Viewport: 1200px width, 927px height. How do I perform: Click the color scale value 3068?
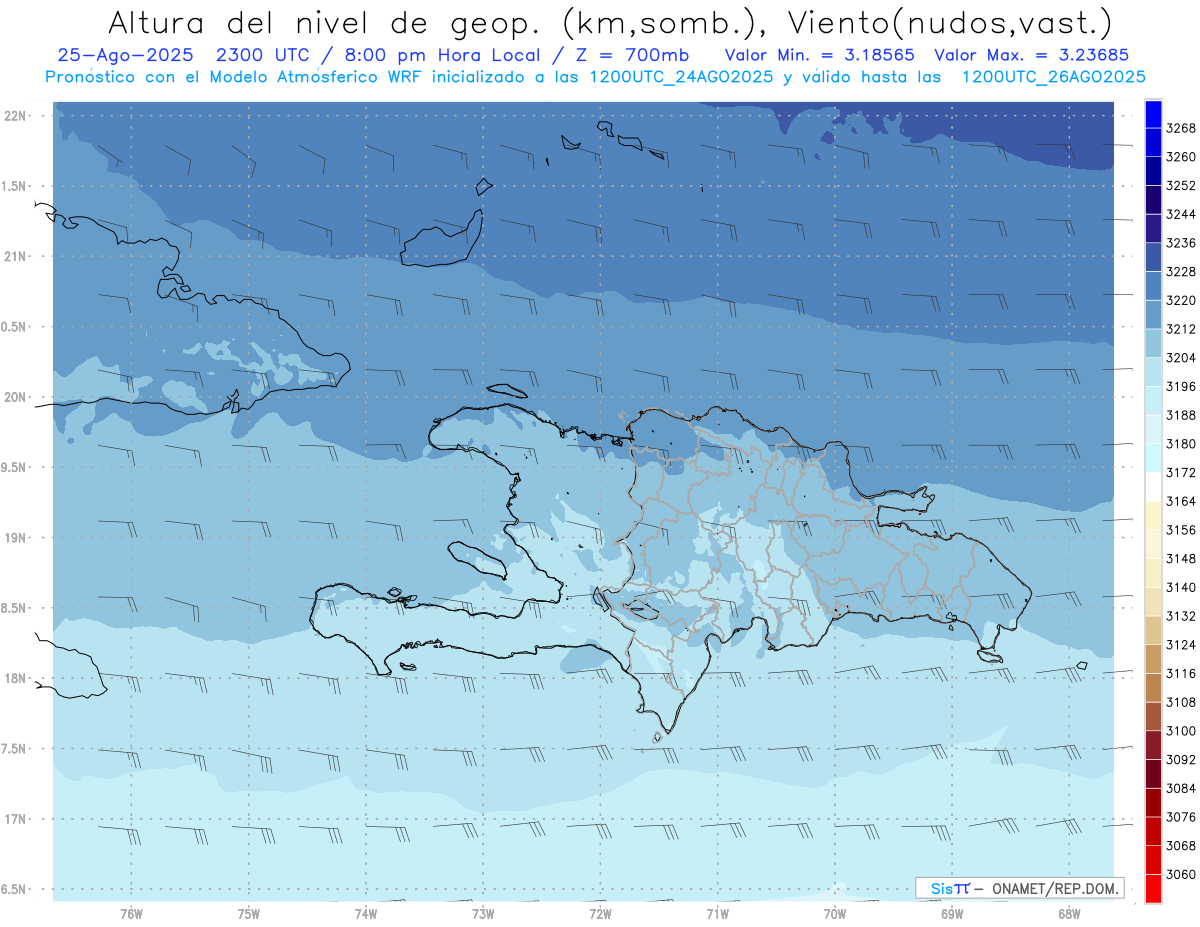point(1181,845)
